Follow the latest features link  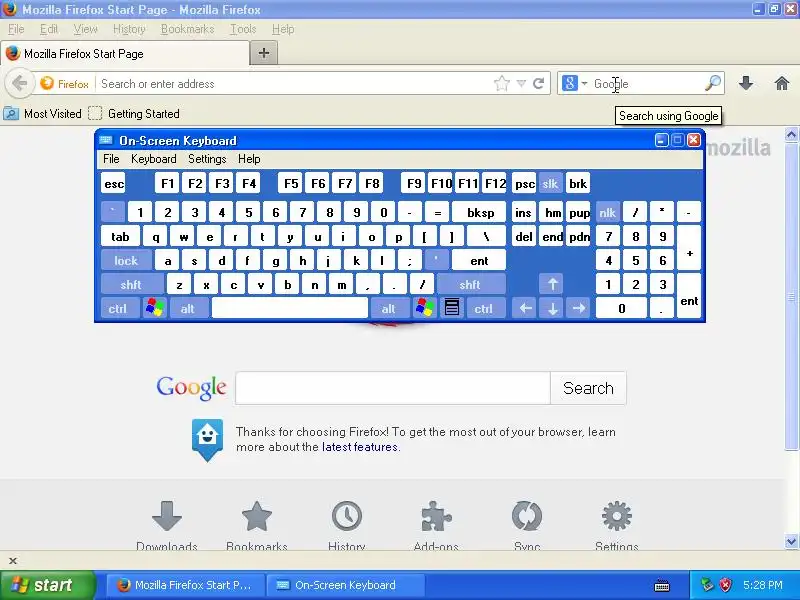coord(360,447)
